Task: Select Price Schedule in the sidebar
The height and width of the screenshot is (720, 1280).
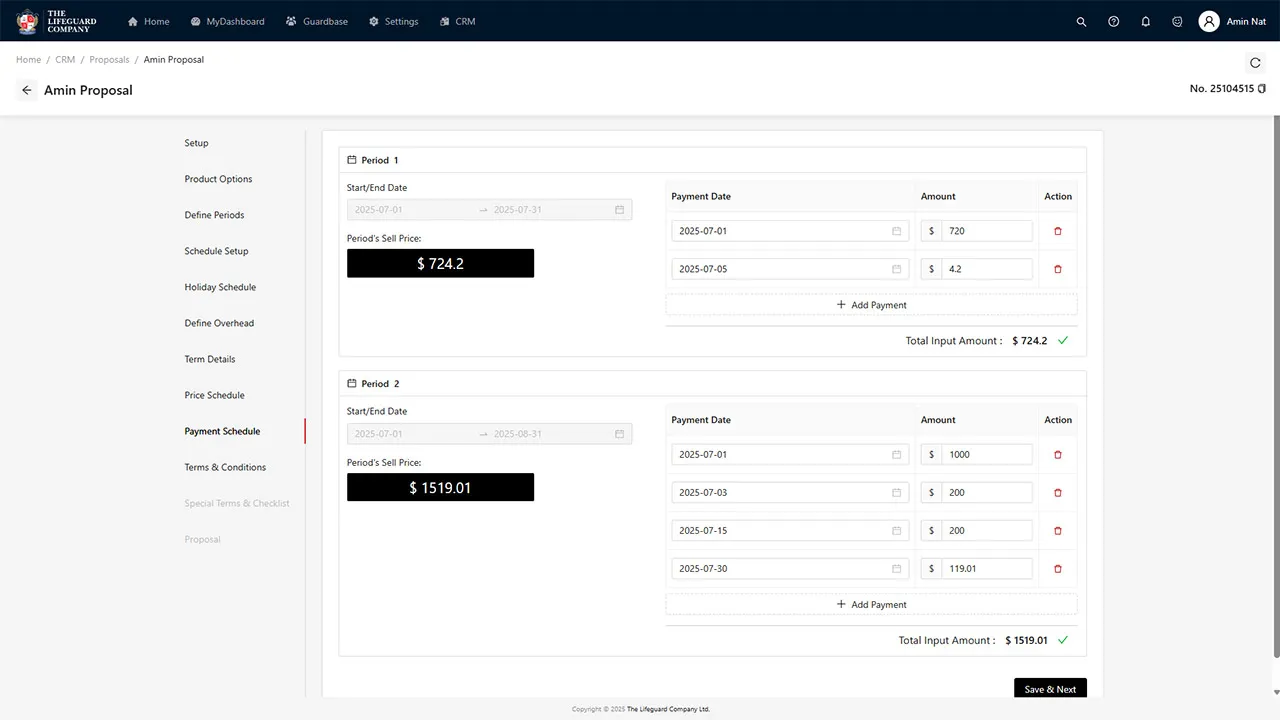Action: click(214, 395)
